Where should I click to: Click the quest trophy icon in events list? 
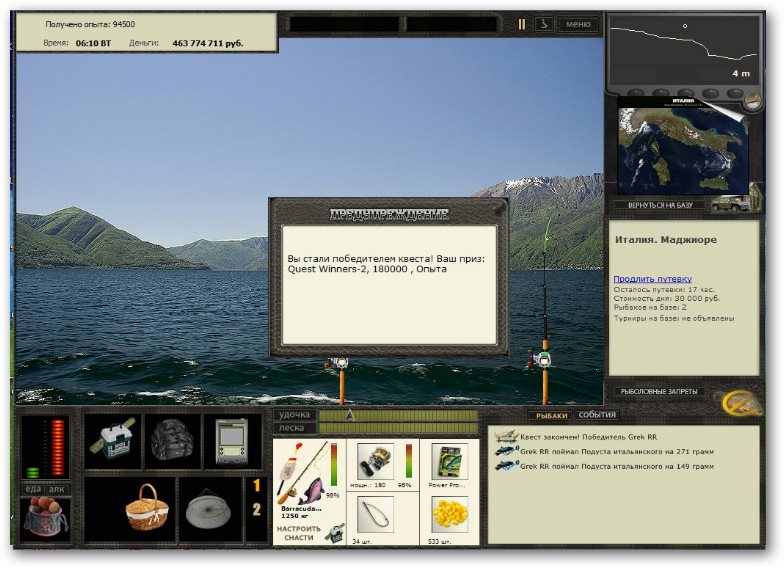(506, 436)
